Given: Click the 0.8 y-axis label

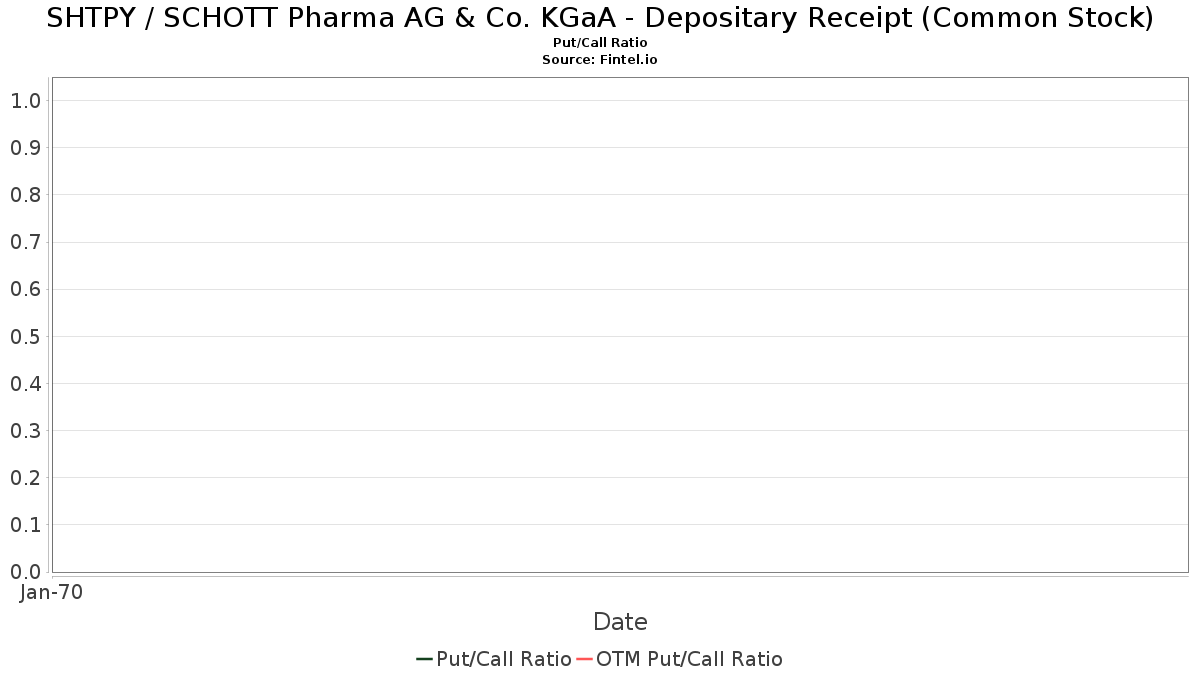Looking at the screenshot, I should click(x=25, y=195).
